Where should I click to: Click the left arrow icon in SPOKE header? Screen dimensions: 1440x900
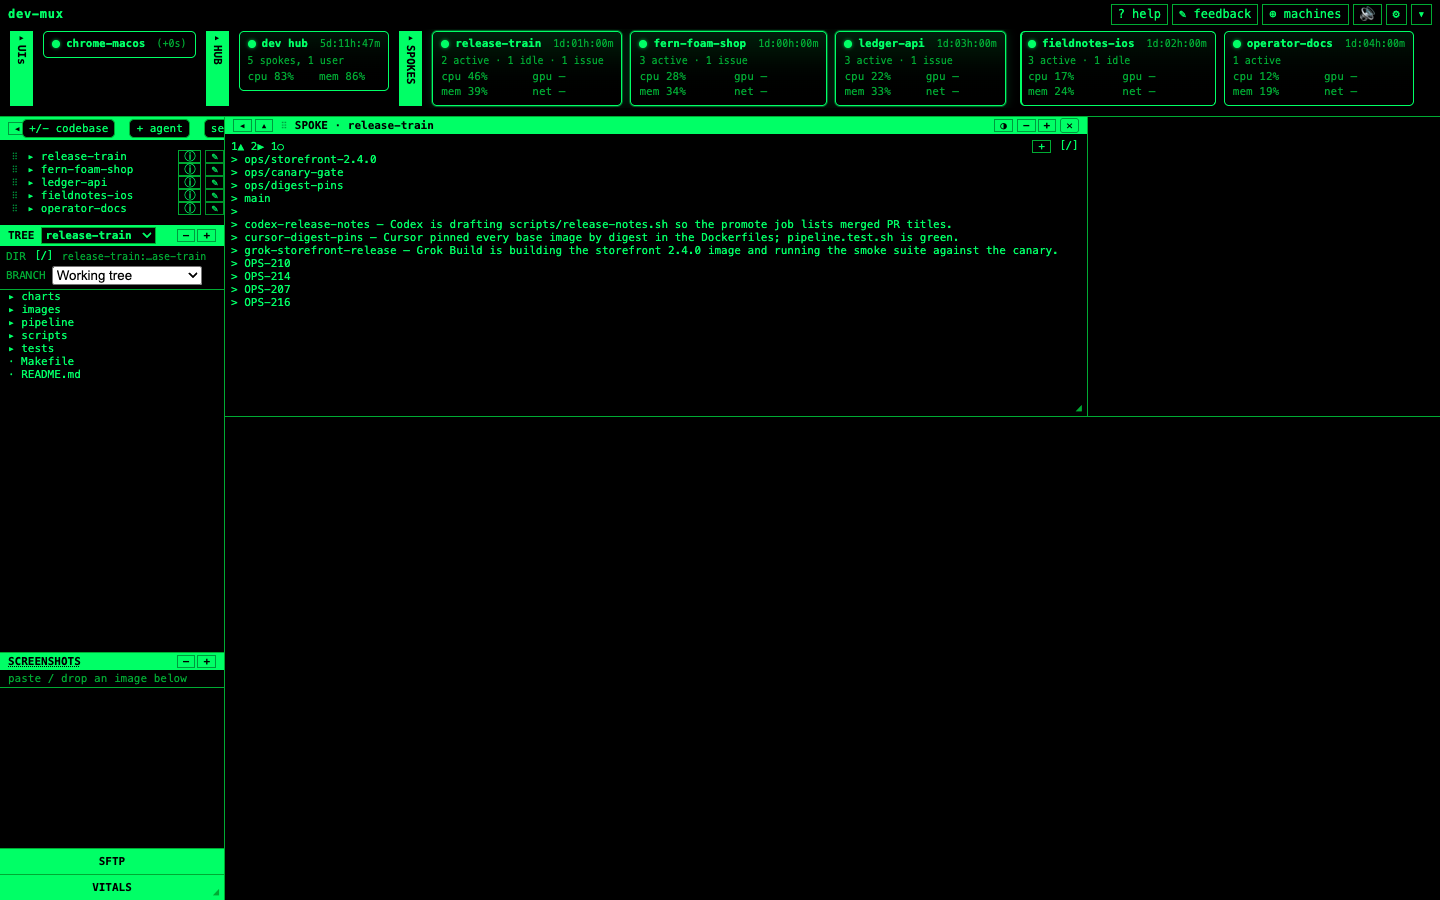[242, 126]
